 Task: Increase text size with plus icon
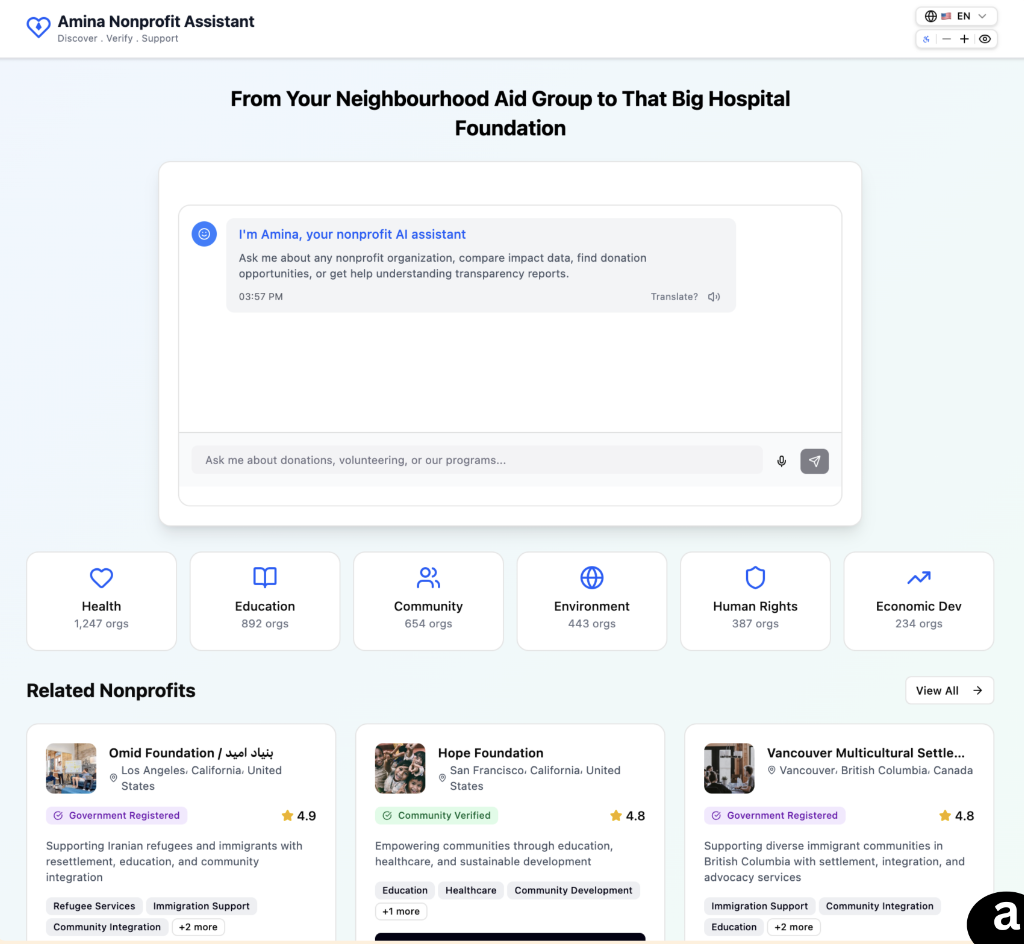[964, 39]
